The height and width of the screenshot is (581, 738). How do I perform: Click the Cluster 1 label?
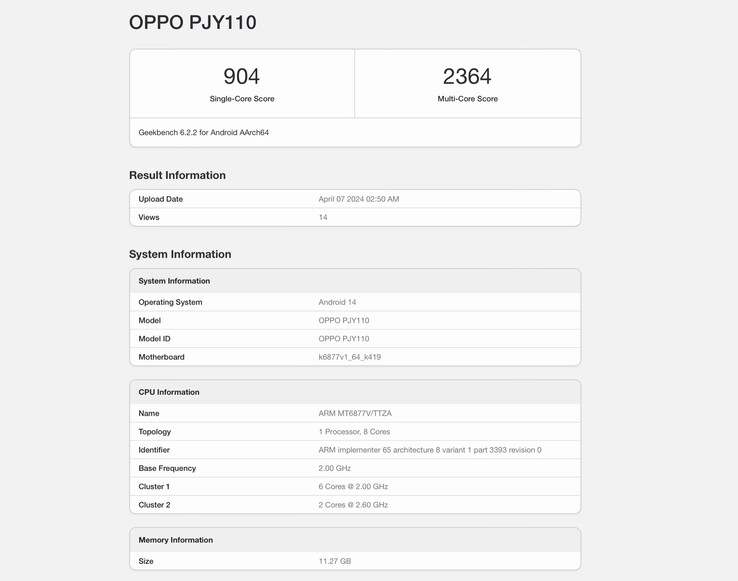click(154, 487)
